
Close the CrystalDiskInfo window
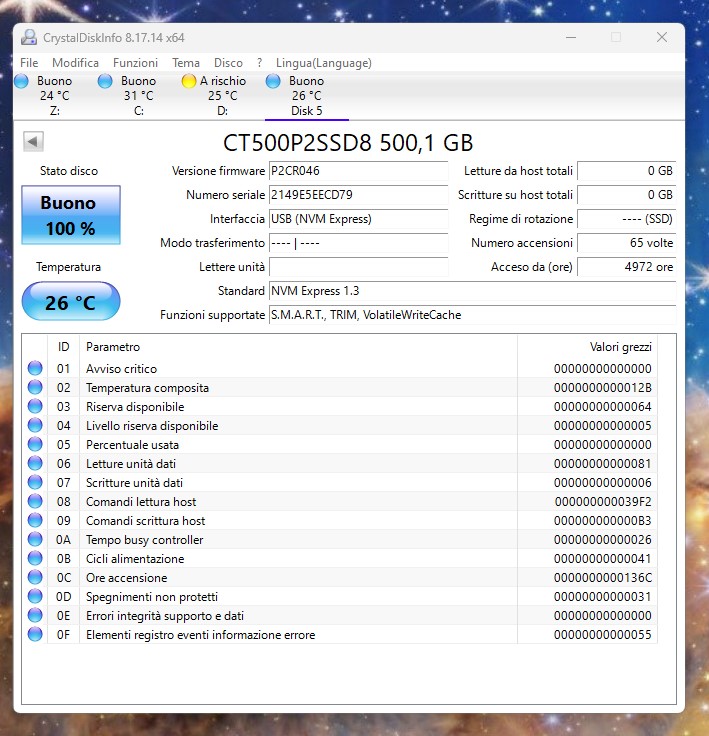coord(662,38)
